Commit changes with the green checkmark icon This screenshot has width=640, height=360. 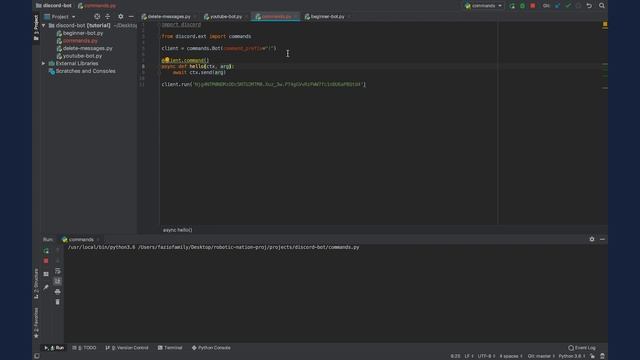[568, 6]
